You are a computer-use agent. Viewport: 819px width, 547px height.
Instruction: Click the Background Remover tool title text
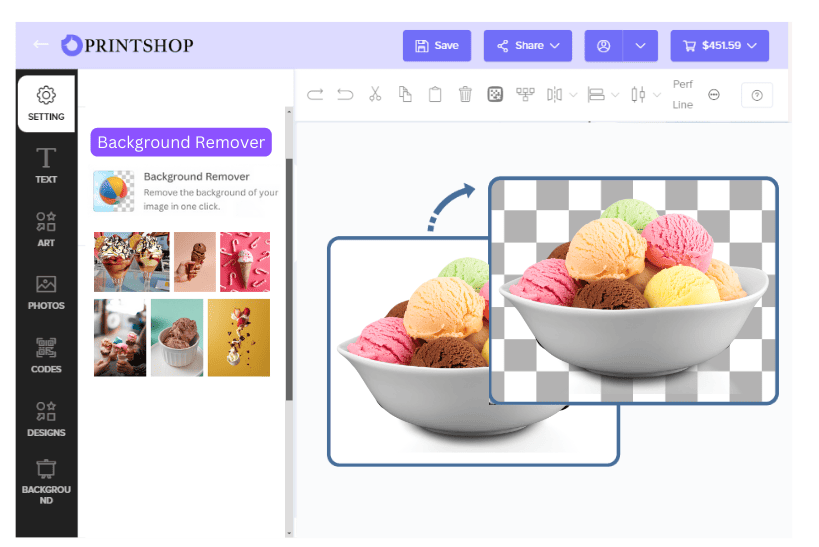[196, 177]
